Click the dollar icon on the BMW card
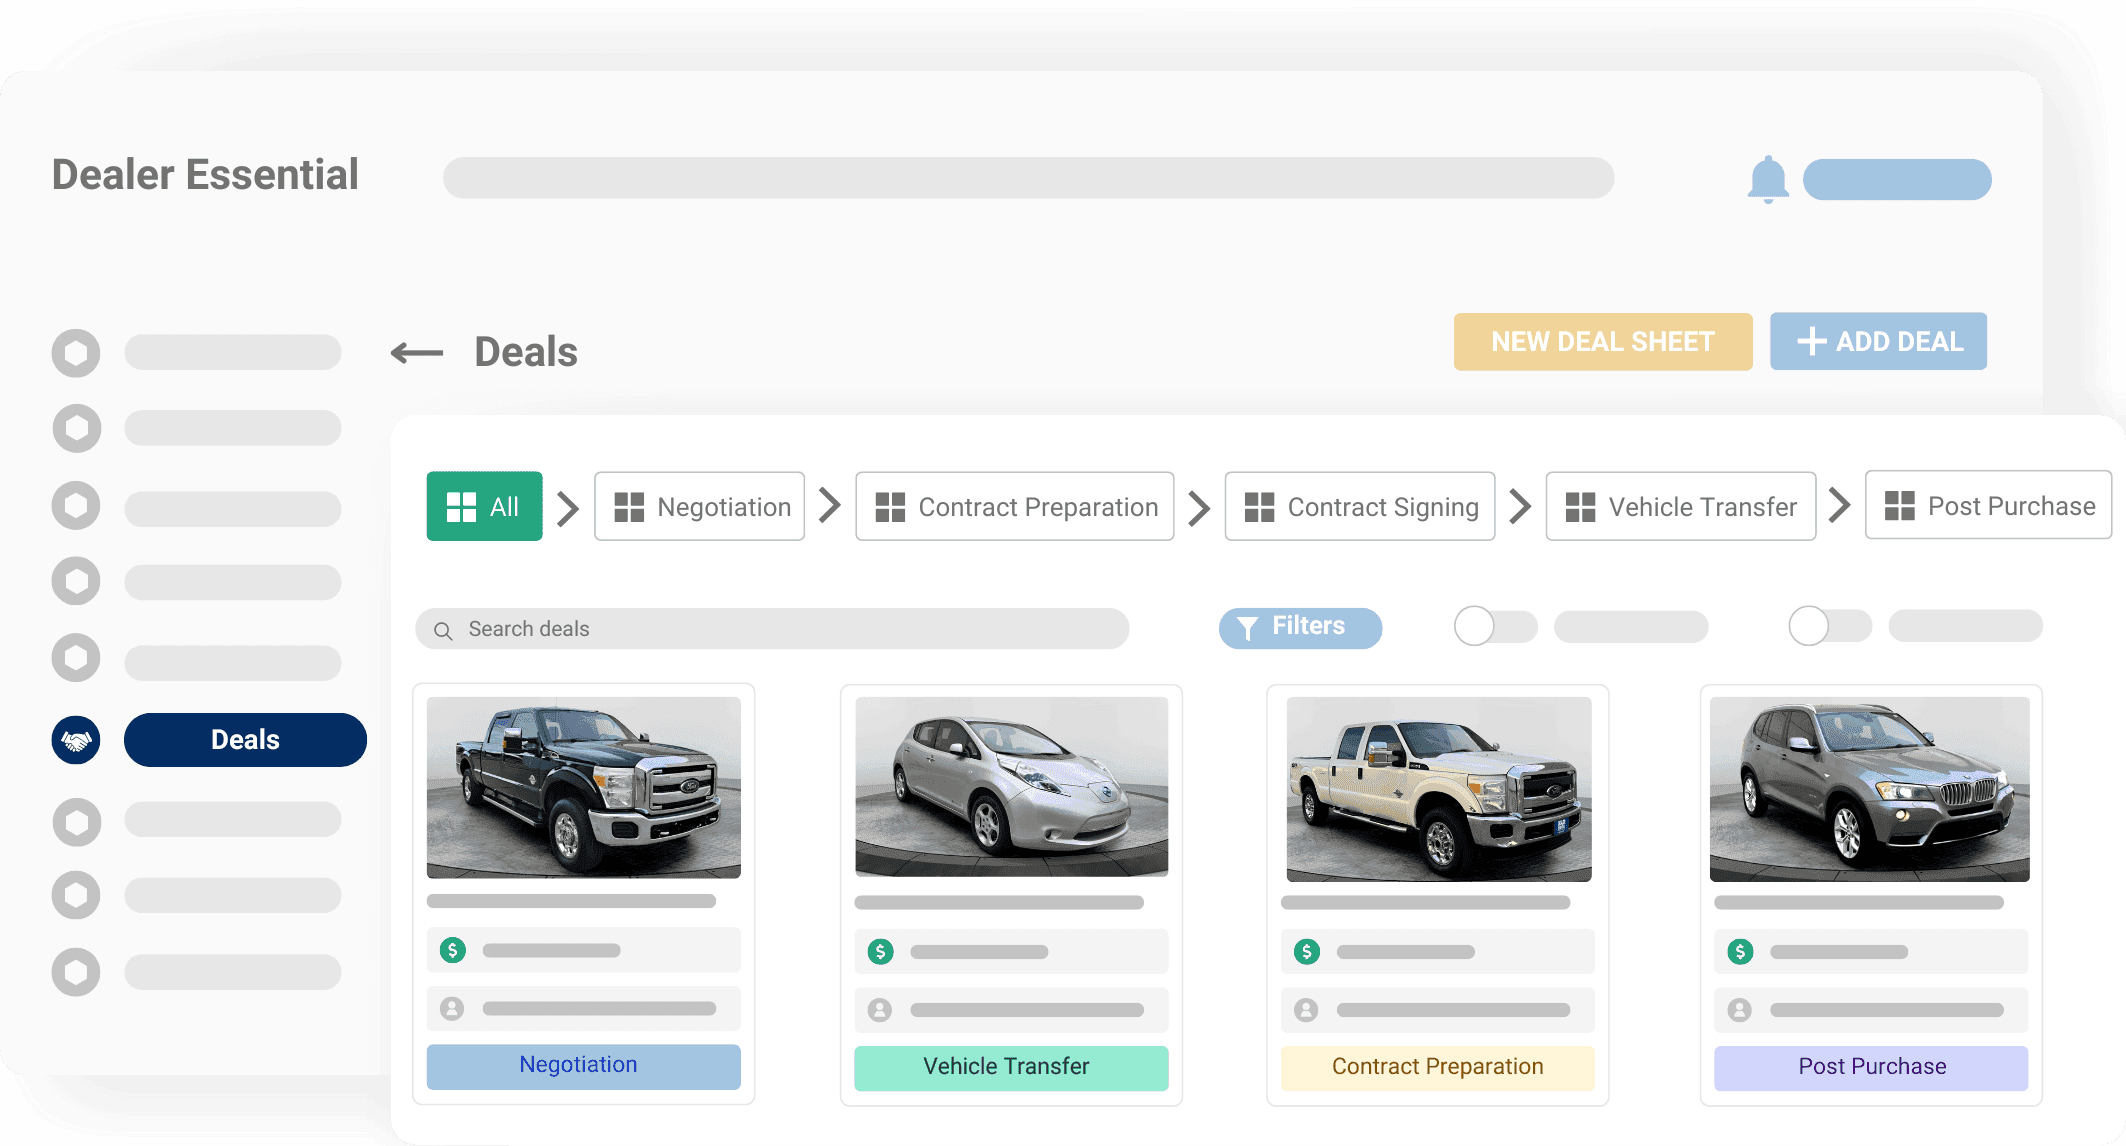Image resolution: width=2126 pixels, height=1146 pixels. tap(1740, 950)
